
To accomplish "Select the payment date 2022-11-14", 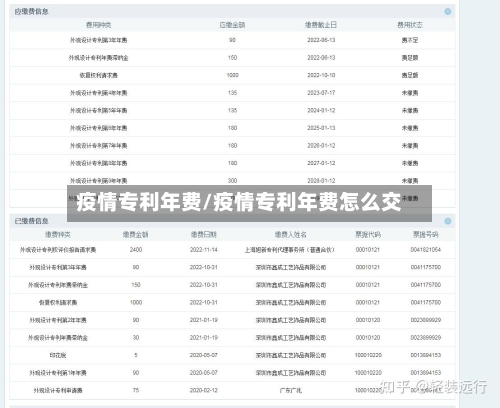I will tap(204, 250).
